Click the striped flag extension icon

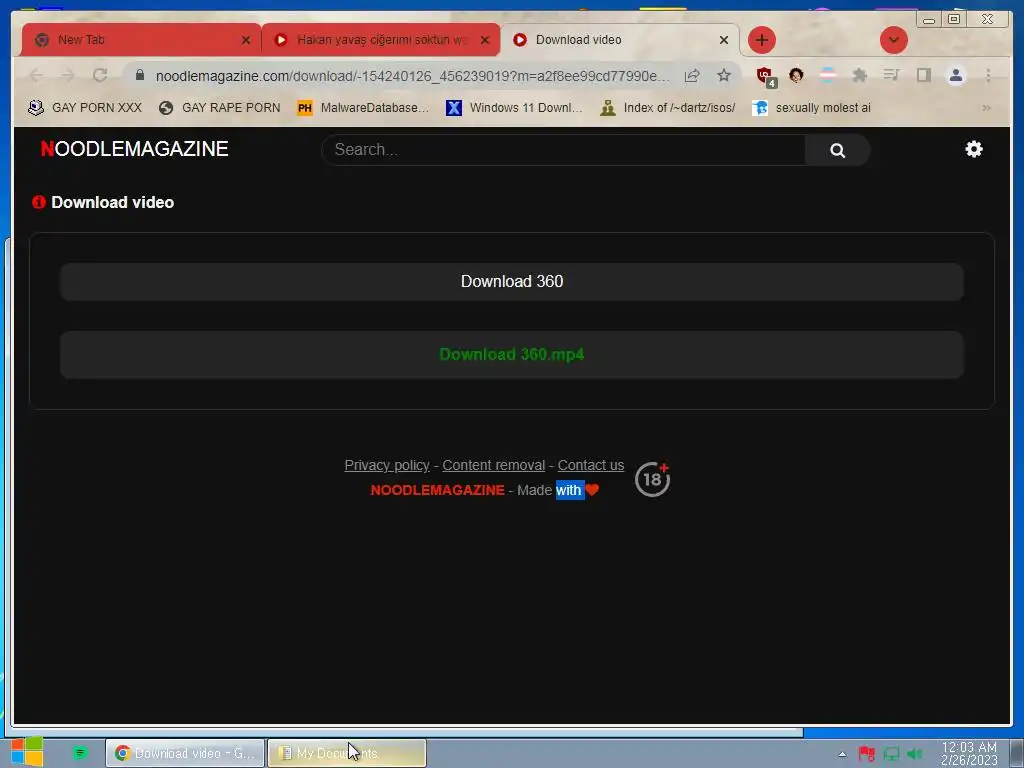click(827, 75)
